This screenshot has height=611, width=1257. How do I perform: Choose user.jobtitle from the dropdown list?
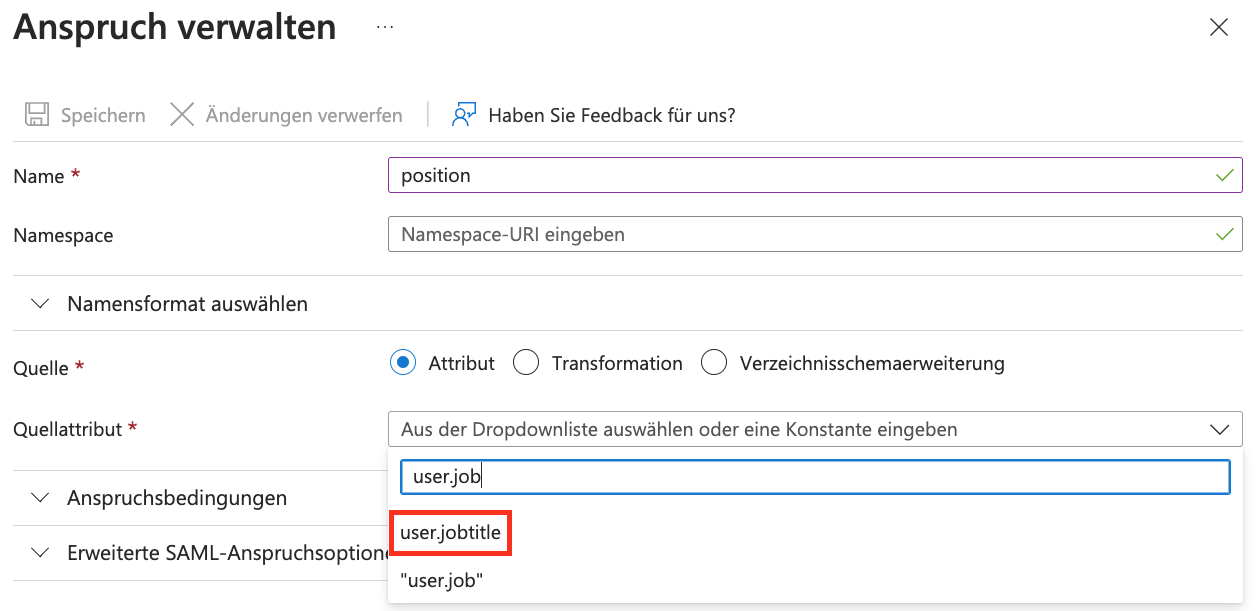pyautogui.click(x=450, y=533)
